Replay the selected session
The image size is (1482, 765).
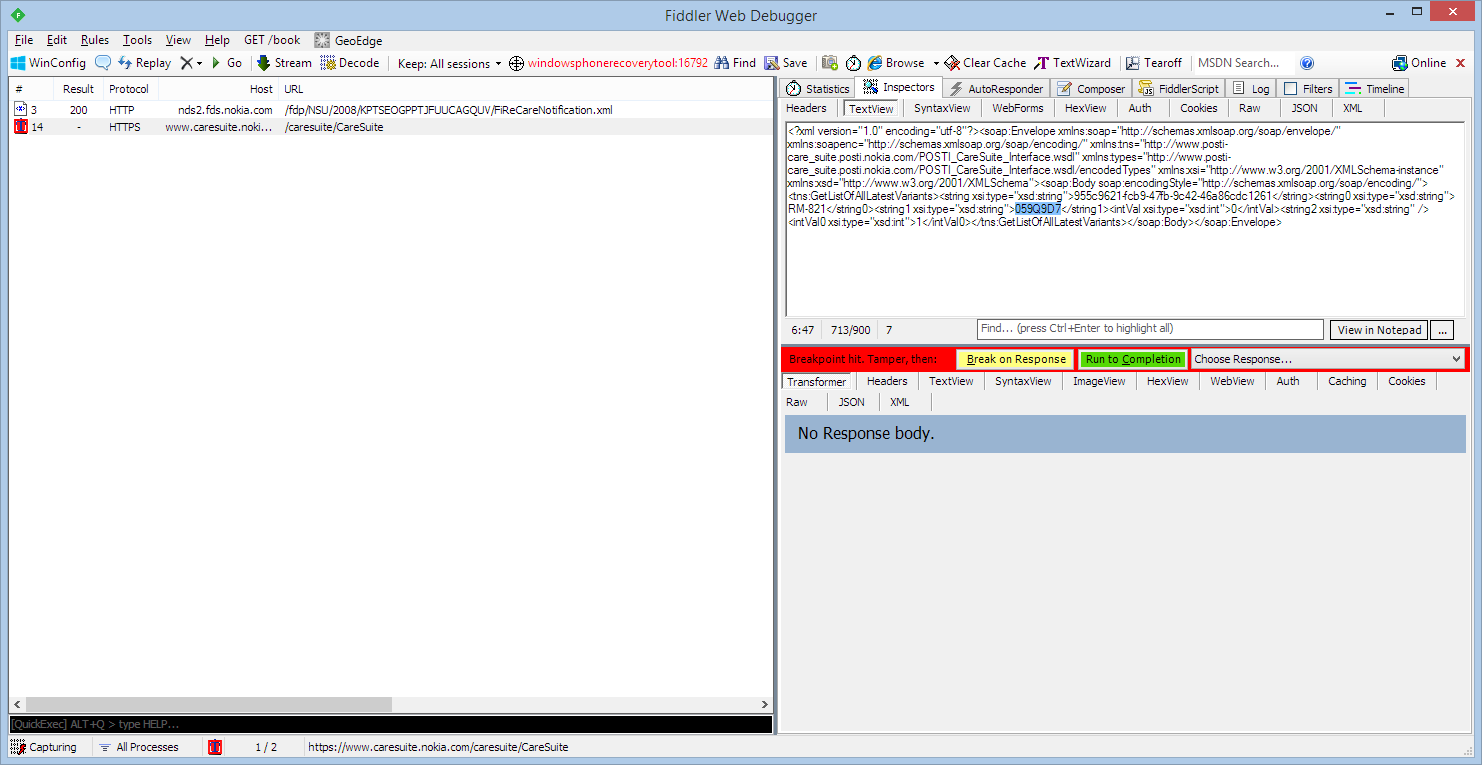144,63
